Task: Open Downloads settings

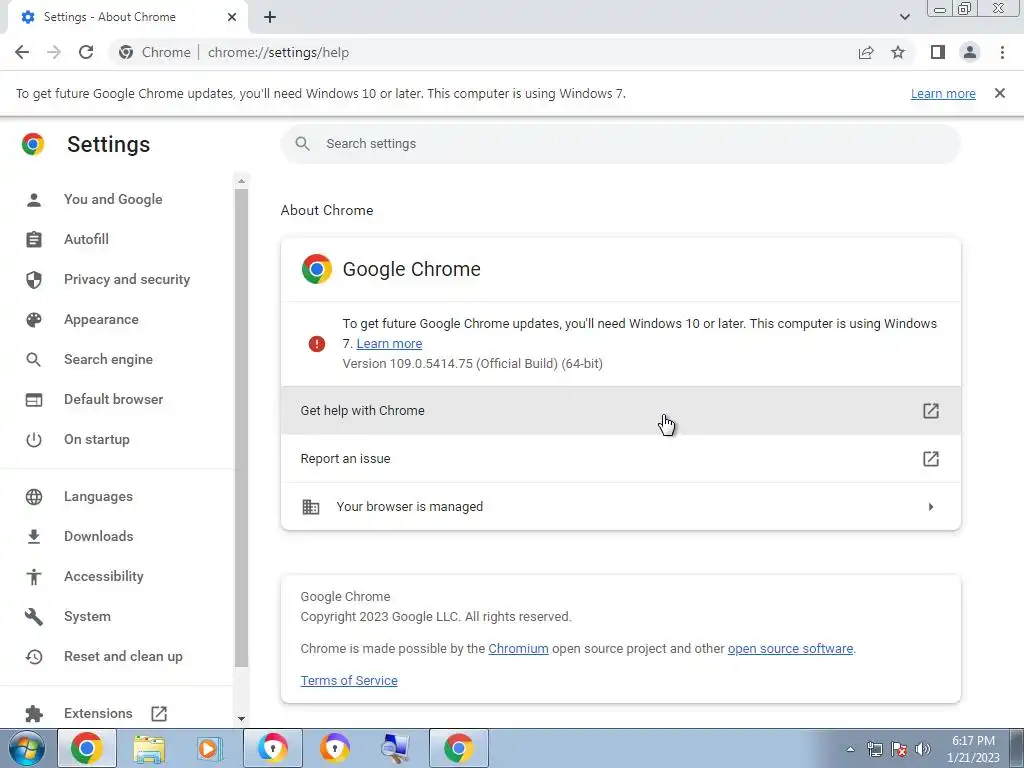Action: click(99, 536)
